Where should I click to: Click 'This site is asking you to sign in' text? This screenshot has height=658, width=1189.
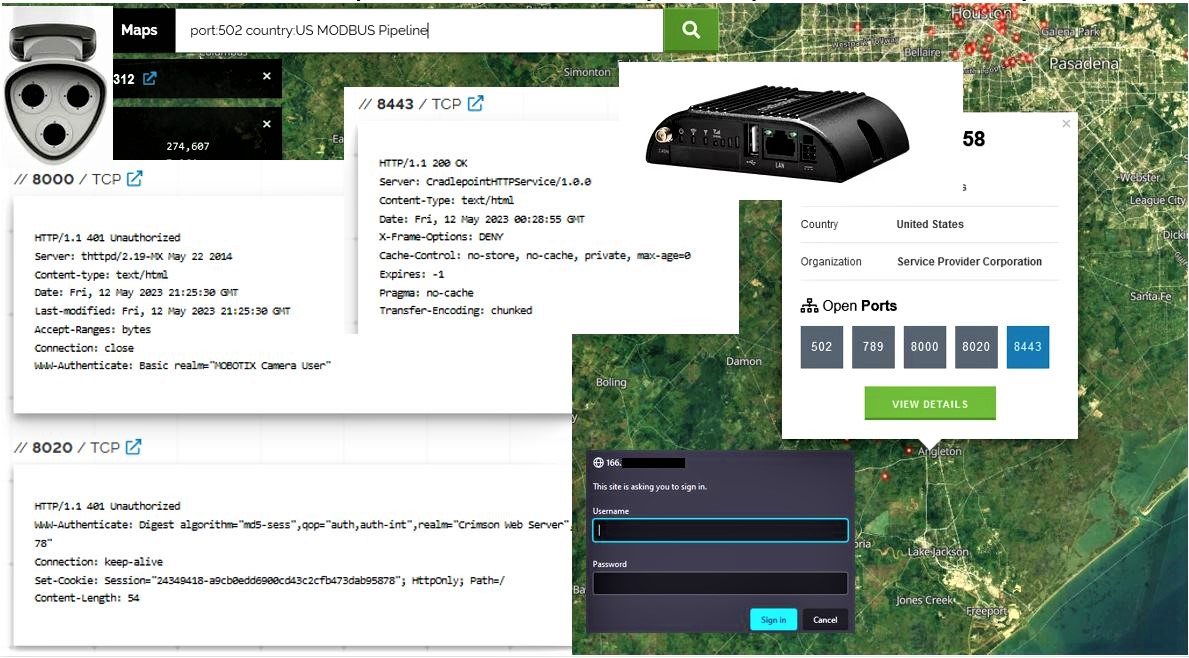coord(650,487)
